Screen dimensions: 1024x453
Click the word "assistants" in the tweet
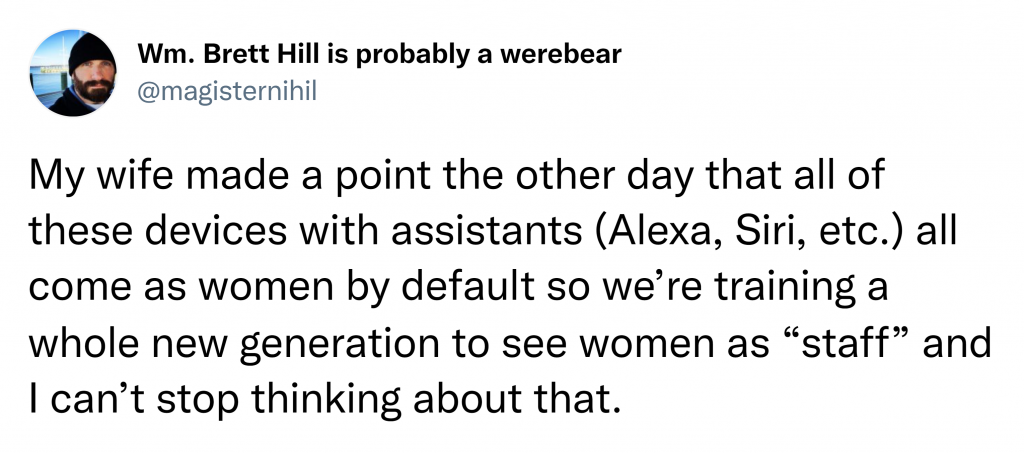coord(487,232)
